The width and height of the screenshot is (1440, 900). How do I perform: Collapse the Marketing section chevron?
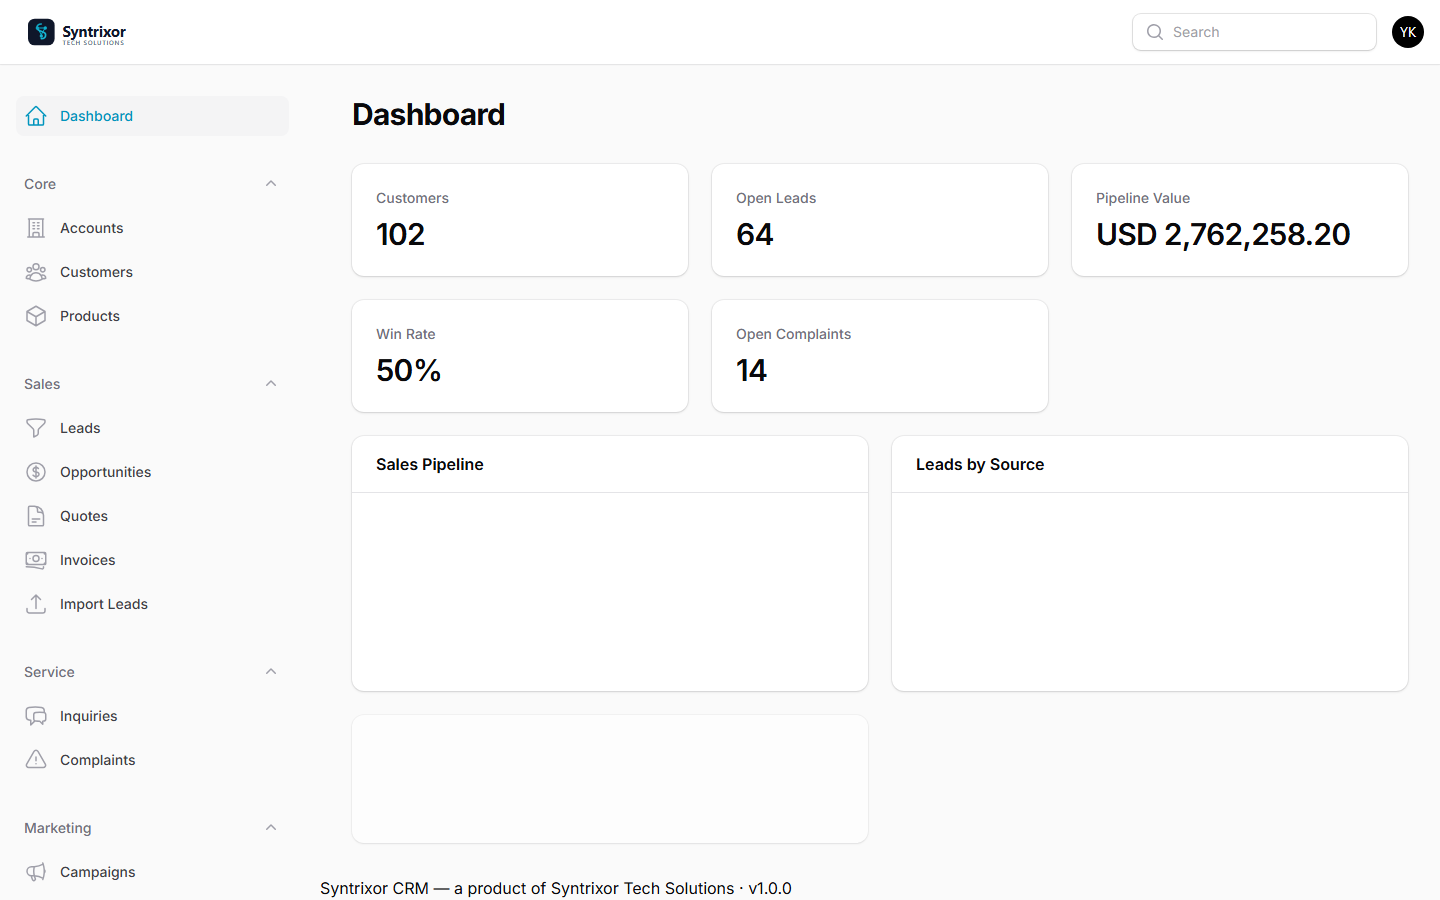pyautogui.click(x=271, y=828)
